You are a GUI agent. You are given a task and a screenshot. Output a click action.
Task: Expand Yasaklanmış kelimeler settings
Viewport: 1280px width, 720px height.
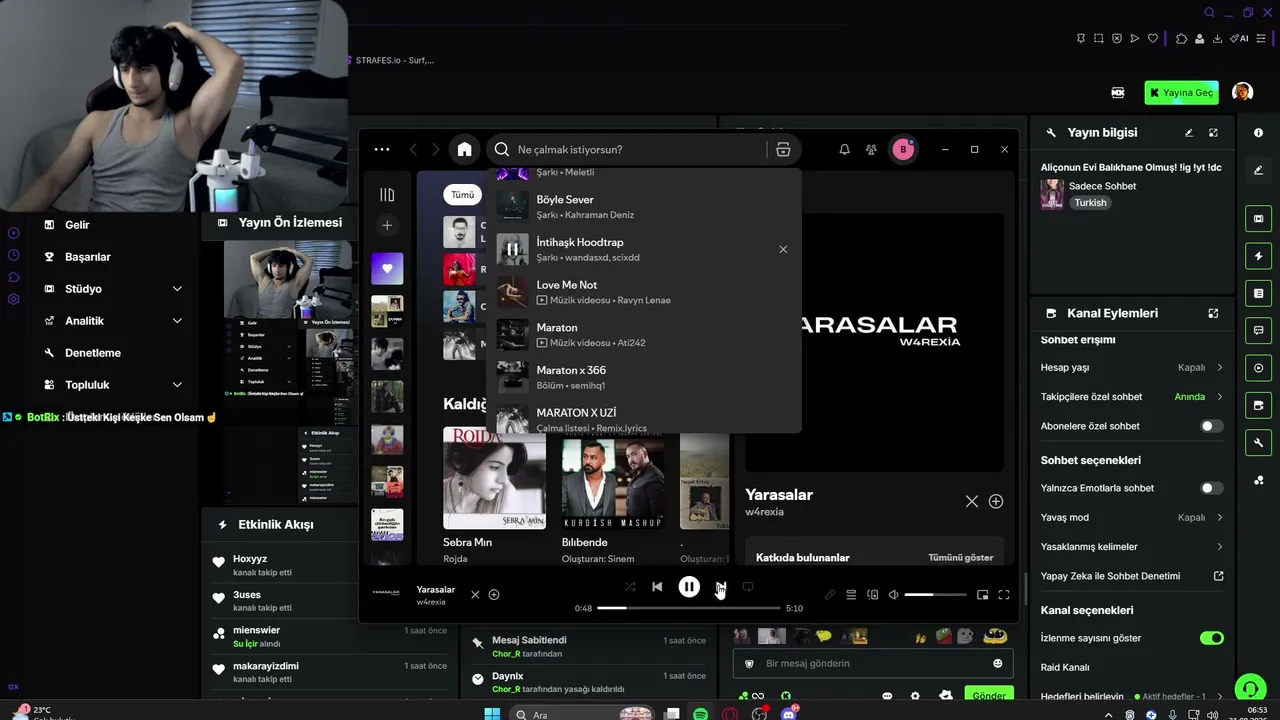[1131, 546]
